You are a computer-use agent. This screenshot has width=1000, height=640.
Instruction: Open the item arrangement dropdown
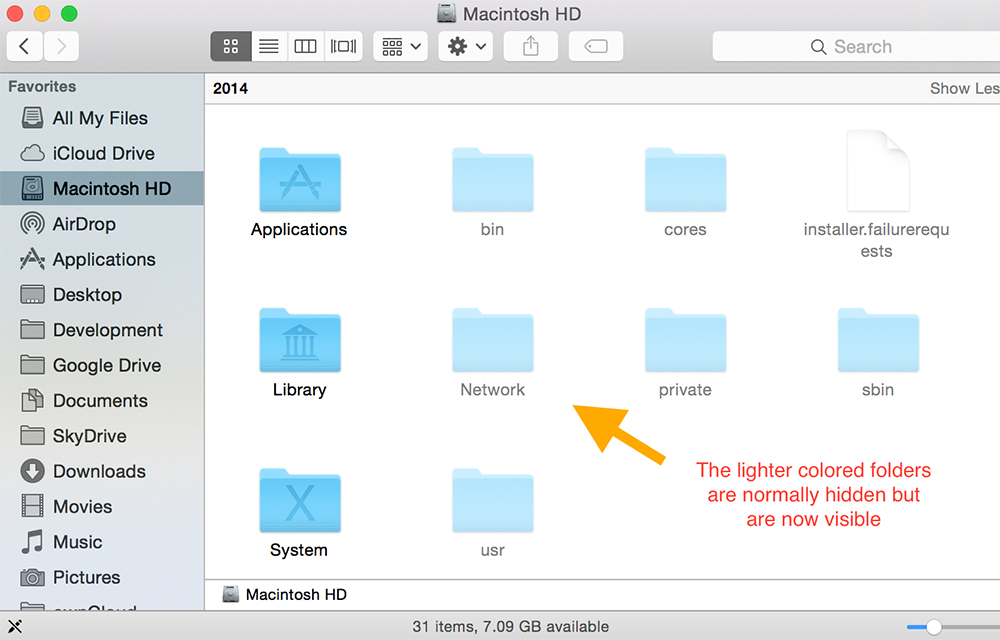pyautogui.click(x=399, y=46)
